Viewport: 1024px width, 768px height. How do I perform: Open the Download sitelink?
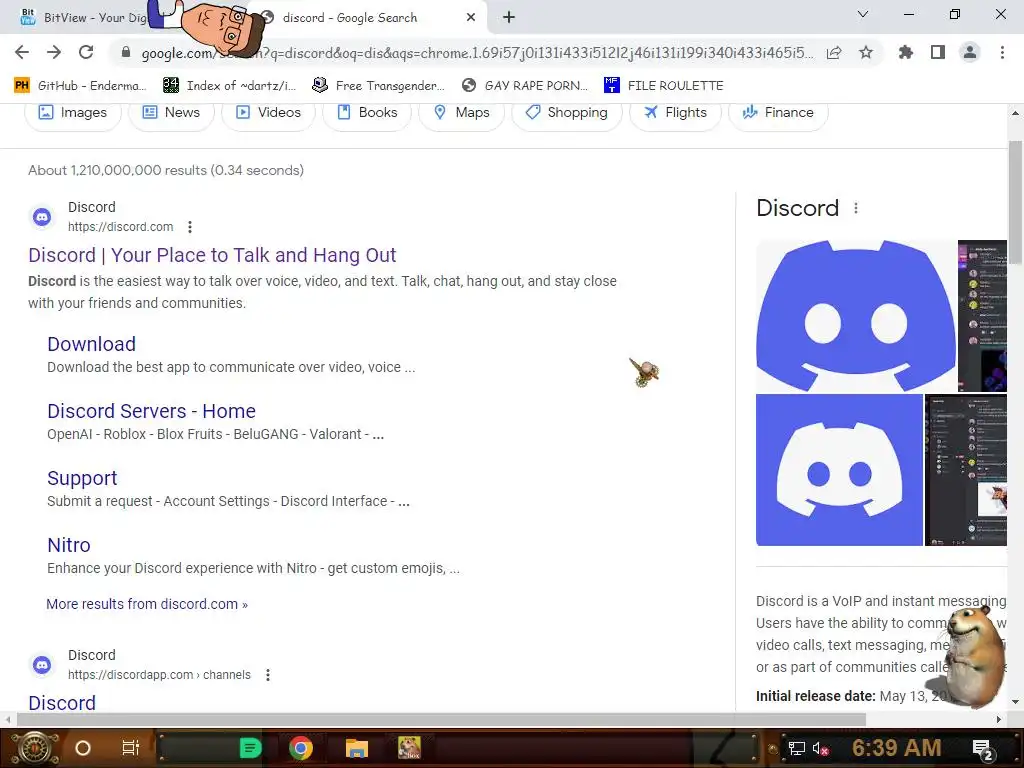91,344
